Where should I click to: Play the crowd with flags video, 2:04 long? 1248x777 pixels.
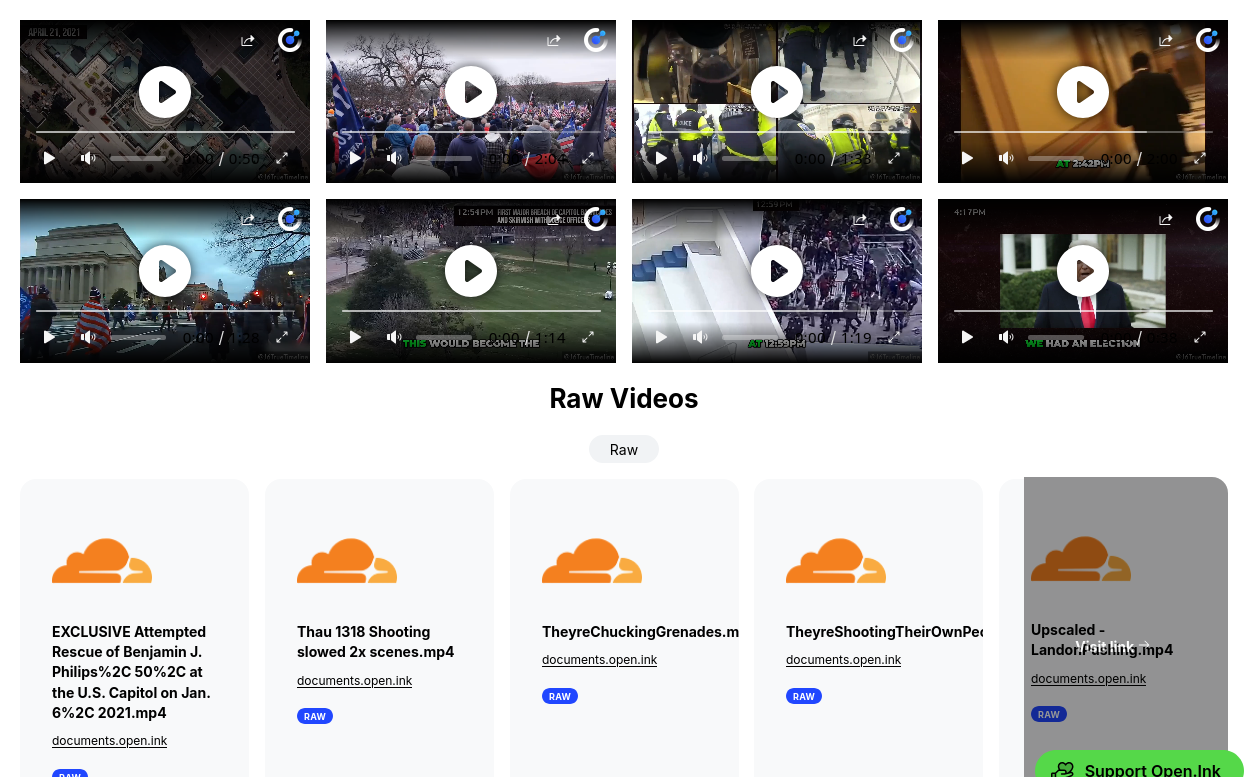pyautogui.click(x=471, y=92)
